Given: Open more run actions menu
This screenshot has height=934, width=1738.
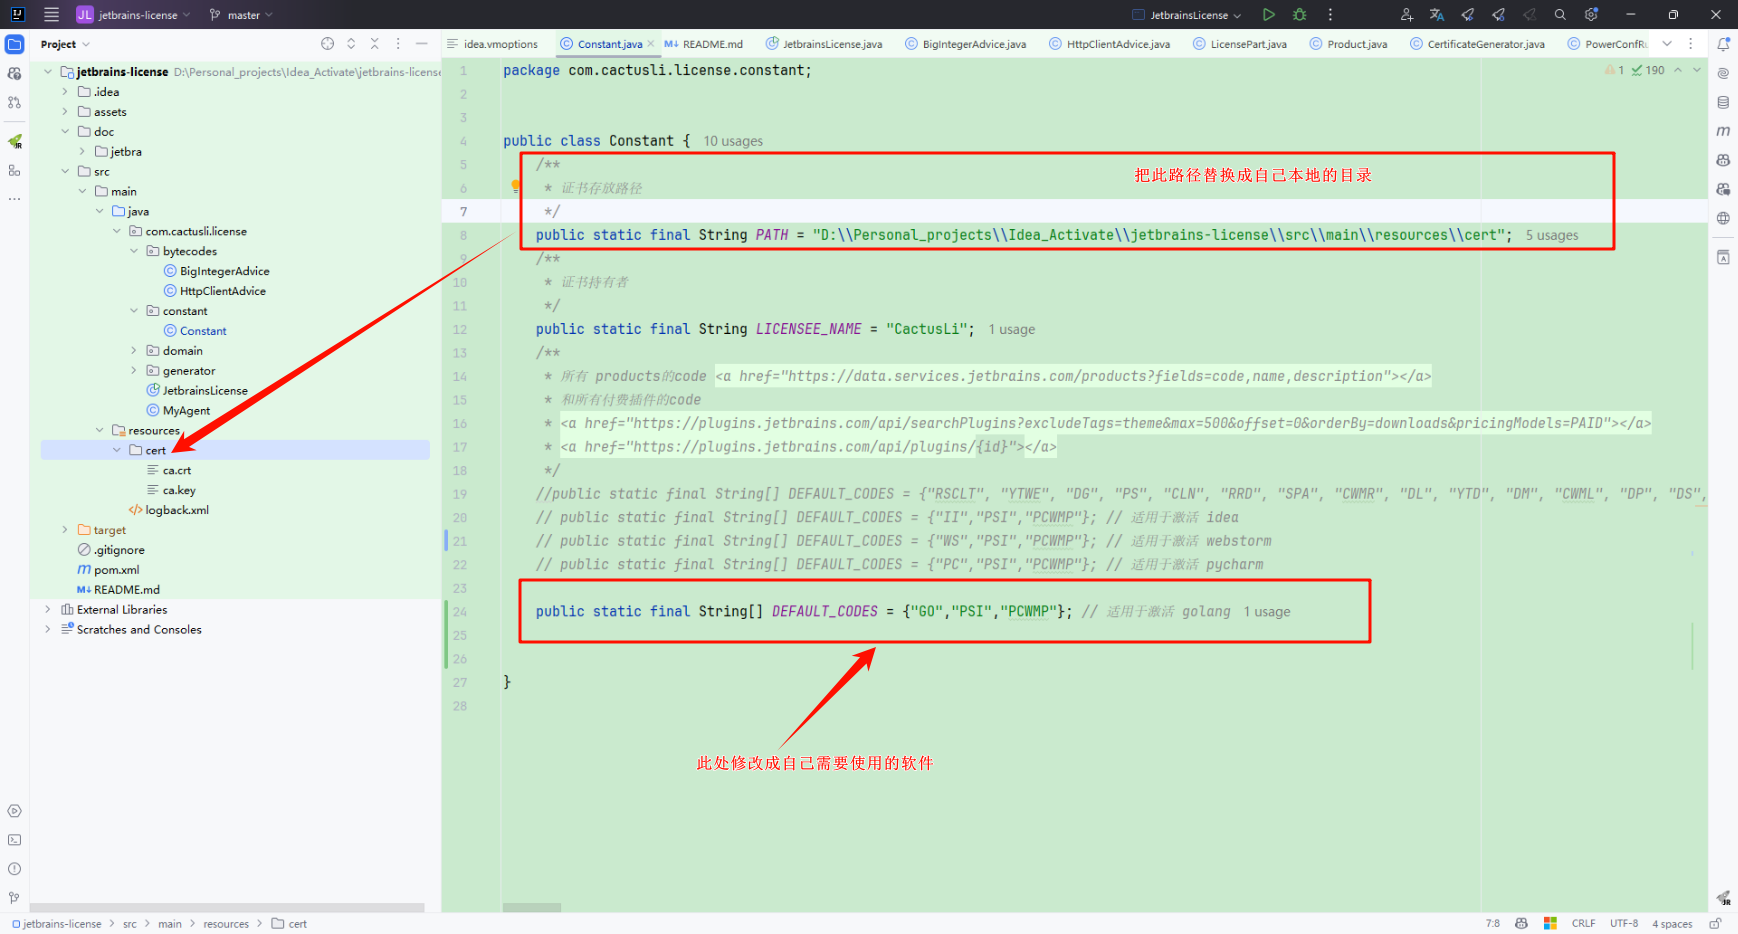Looking at the screenshot, I should click(1330, 15).
